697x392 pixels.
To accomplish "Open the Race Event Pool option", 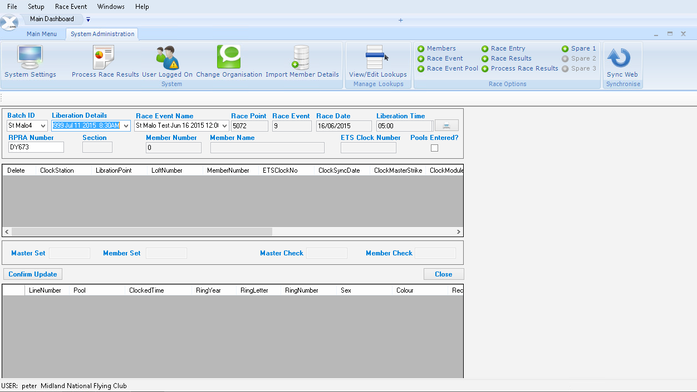I will tap(448, 68).
